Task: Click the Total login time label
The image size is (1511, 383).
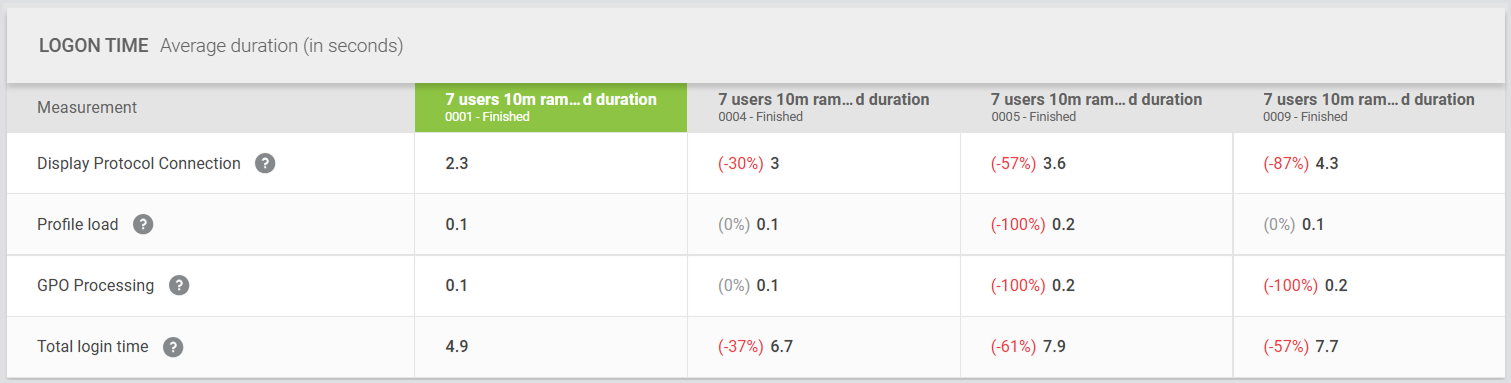Action: click(93, 347)
